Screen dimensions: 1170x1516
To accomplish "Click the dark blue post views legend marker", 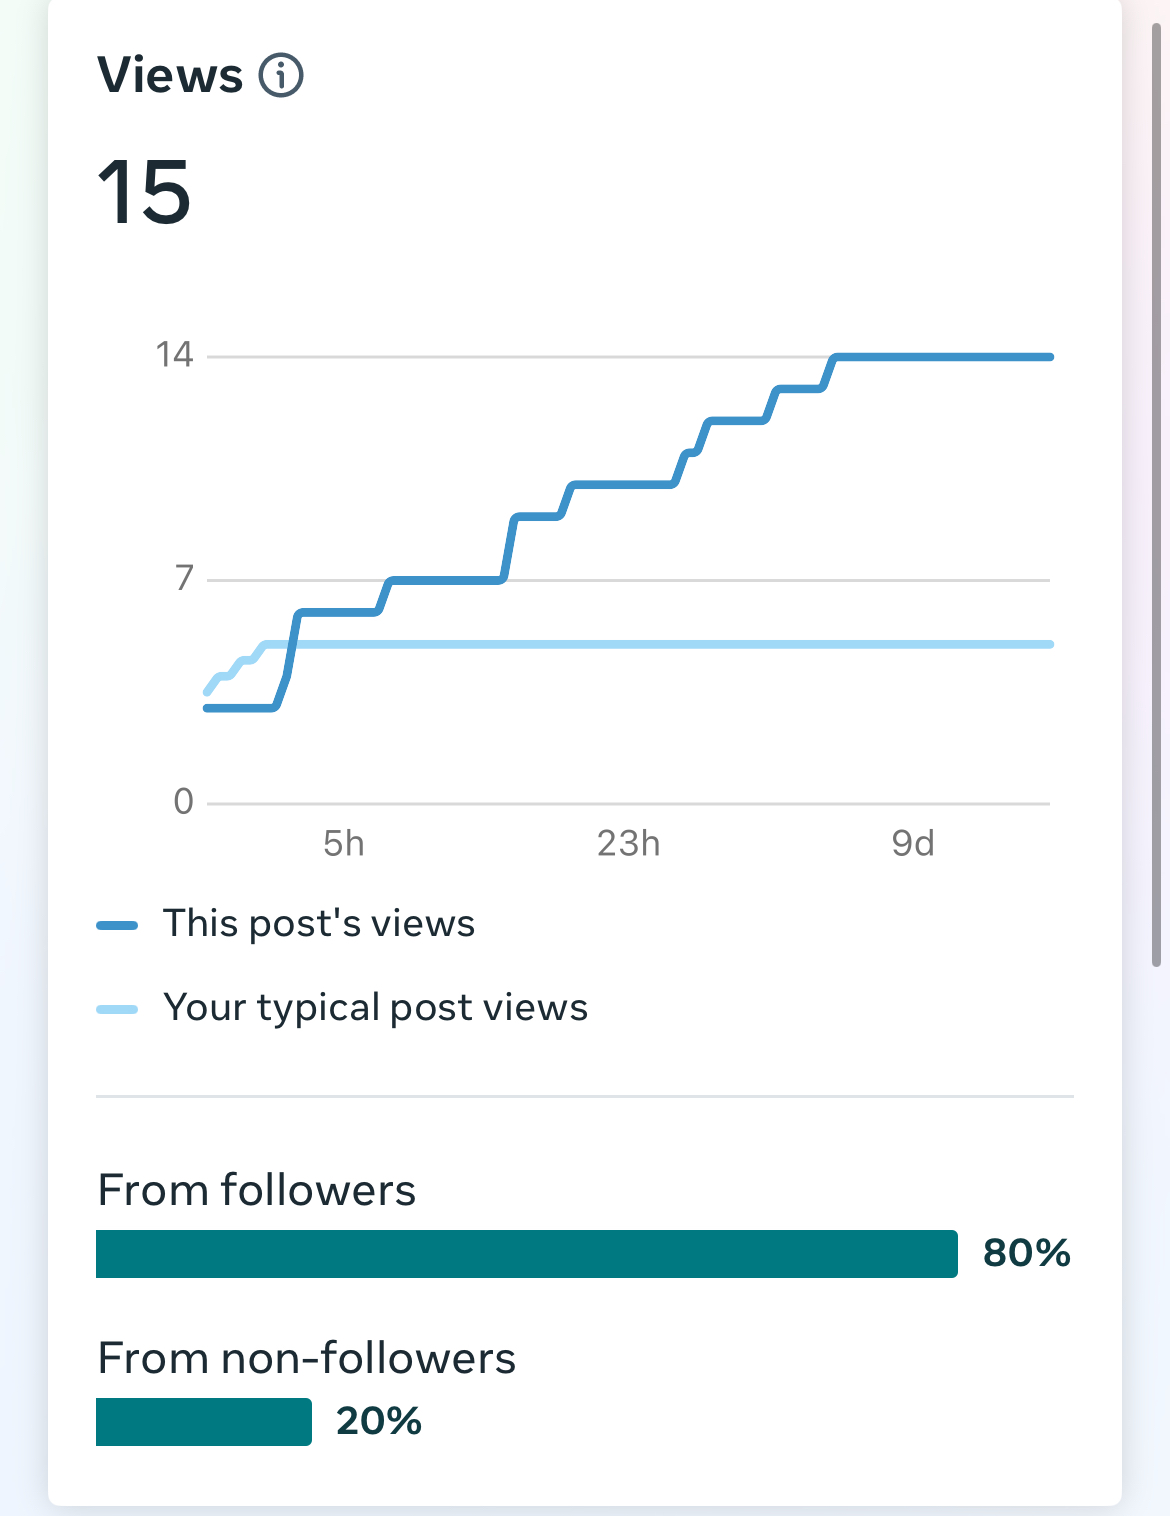I will [117, 925].
